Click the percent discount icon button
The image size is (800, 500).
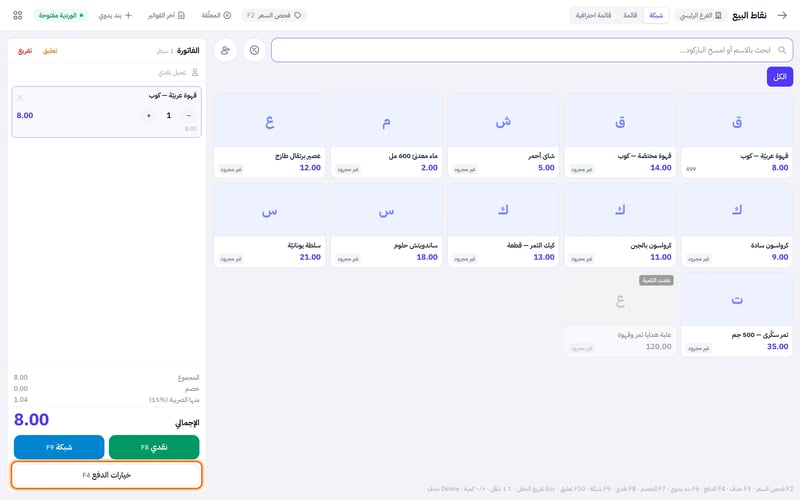(x=254, y=50)
